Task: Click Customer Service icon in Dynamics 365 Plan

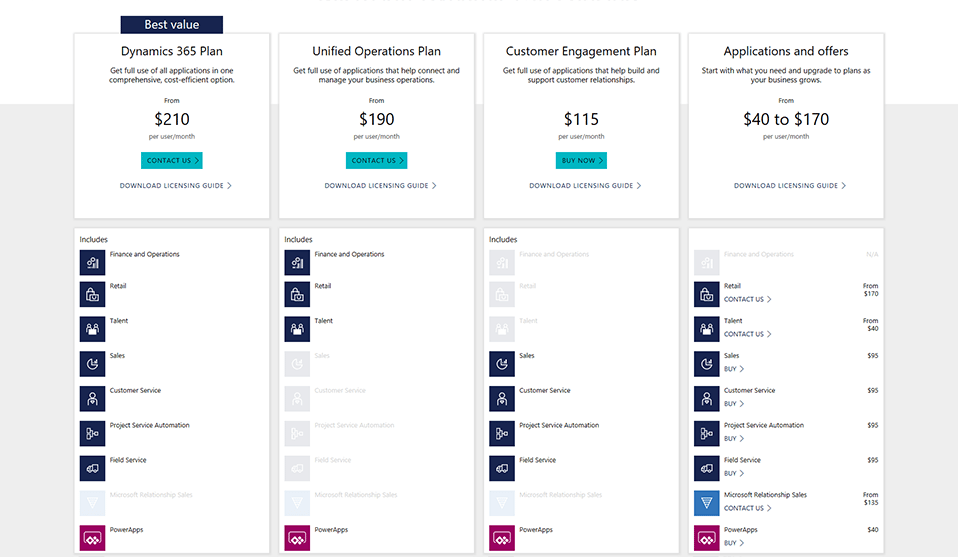Action: [92, 399]
